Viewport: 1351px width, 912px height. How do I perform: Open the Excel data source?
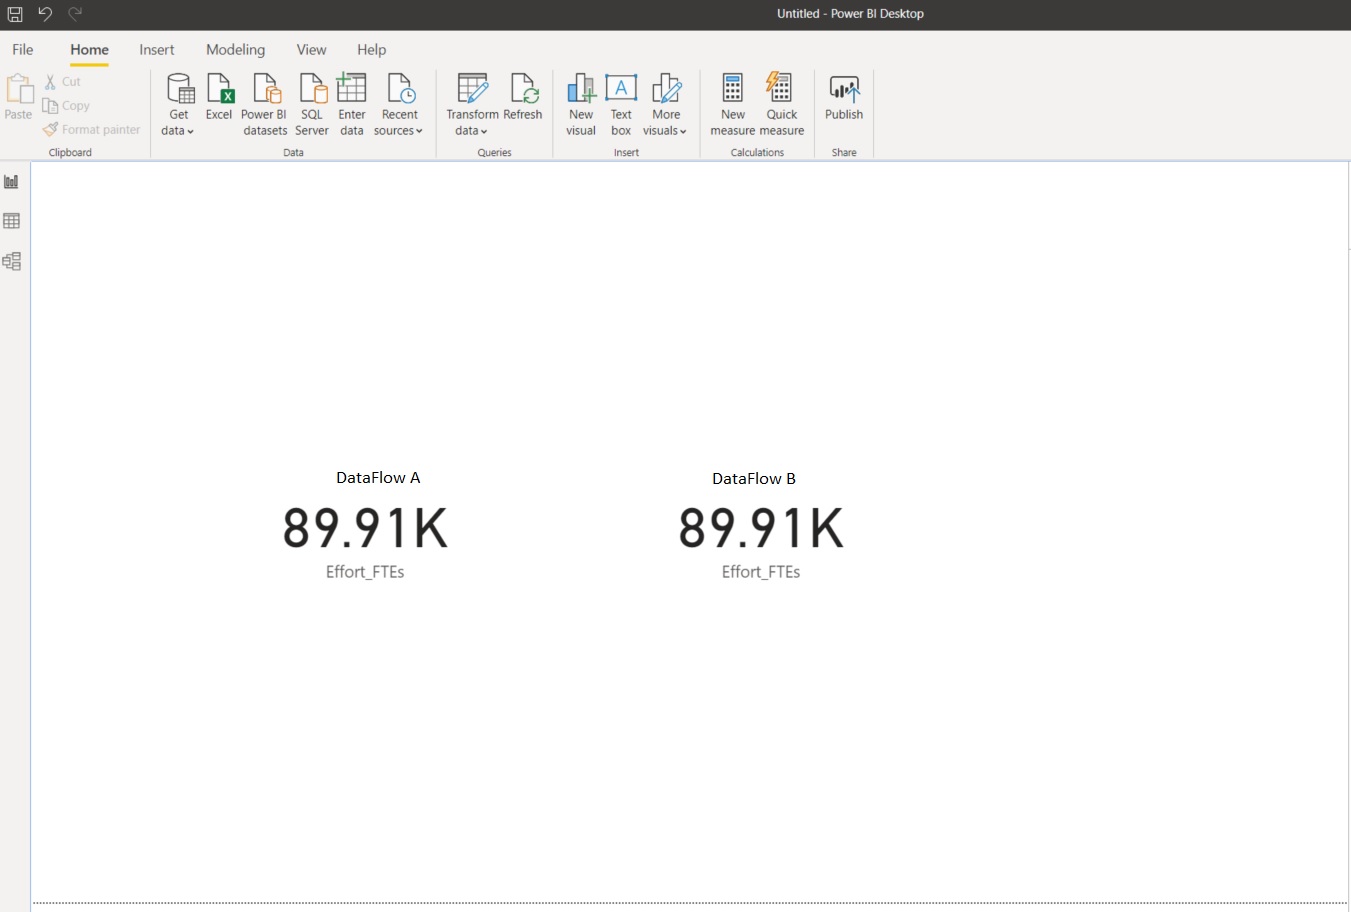(x=219, y=98)
